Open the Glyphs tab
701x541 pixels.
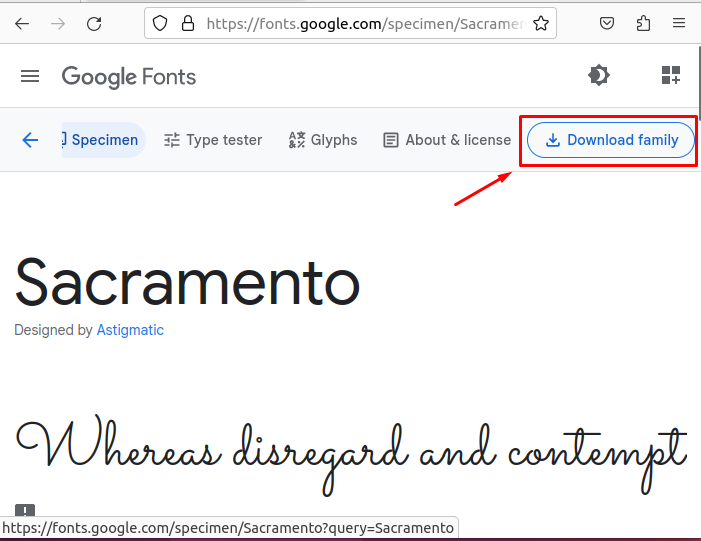[x=323, y=140]
